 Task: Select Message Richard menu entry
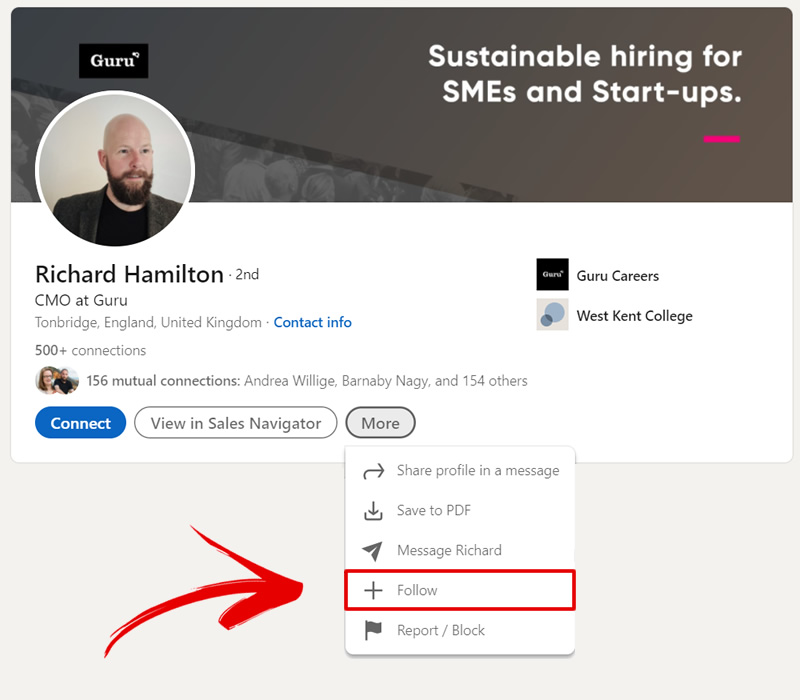click(449, 551)
